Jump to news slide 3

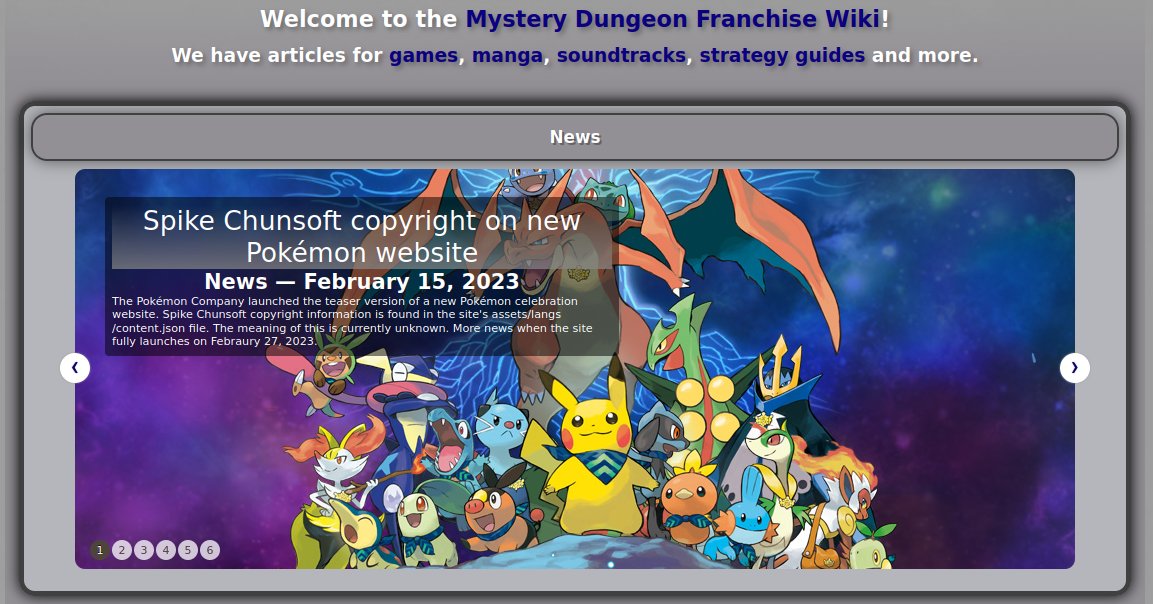(x=144, y=550)
